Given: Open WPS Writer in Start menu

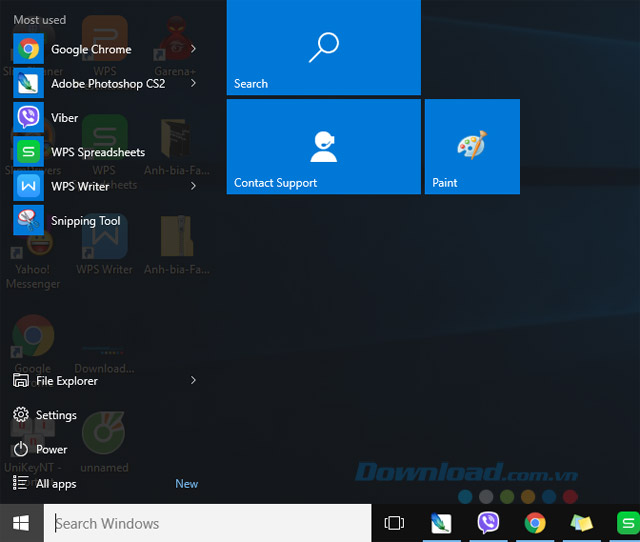Looking at the screenshot, I should [x=80, y=186].
